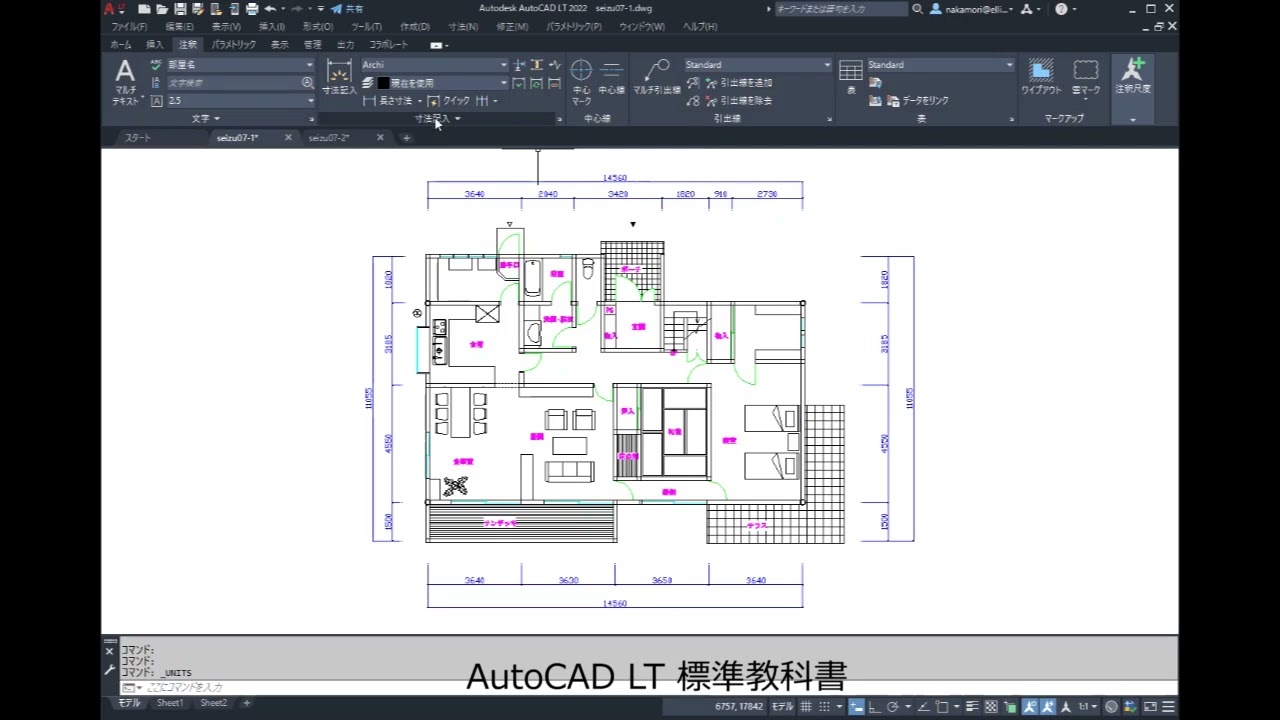Viewport: 1280px width, 720px height.
Task: Switch to the 挿入 ribbon tab
Action: (154, 45)
